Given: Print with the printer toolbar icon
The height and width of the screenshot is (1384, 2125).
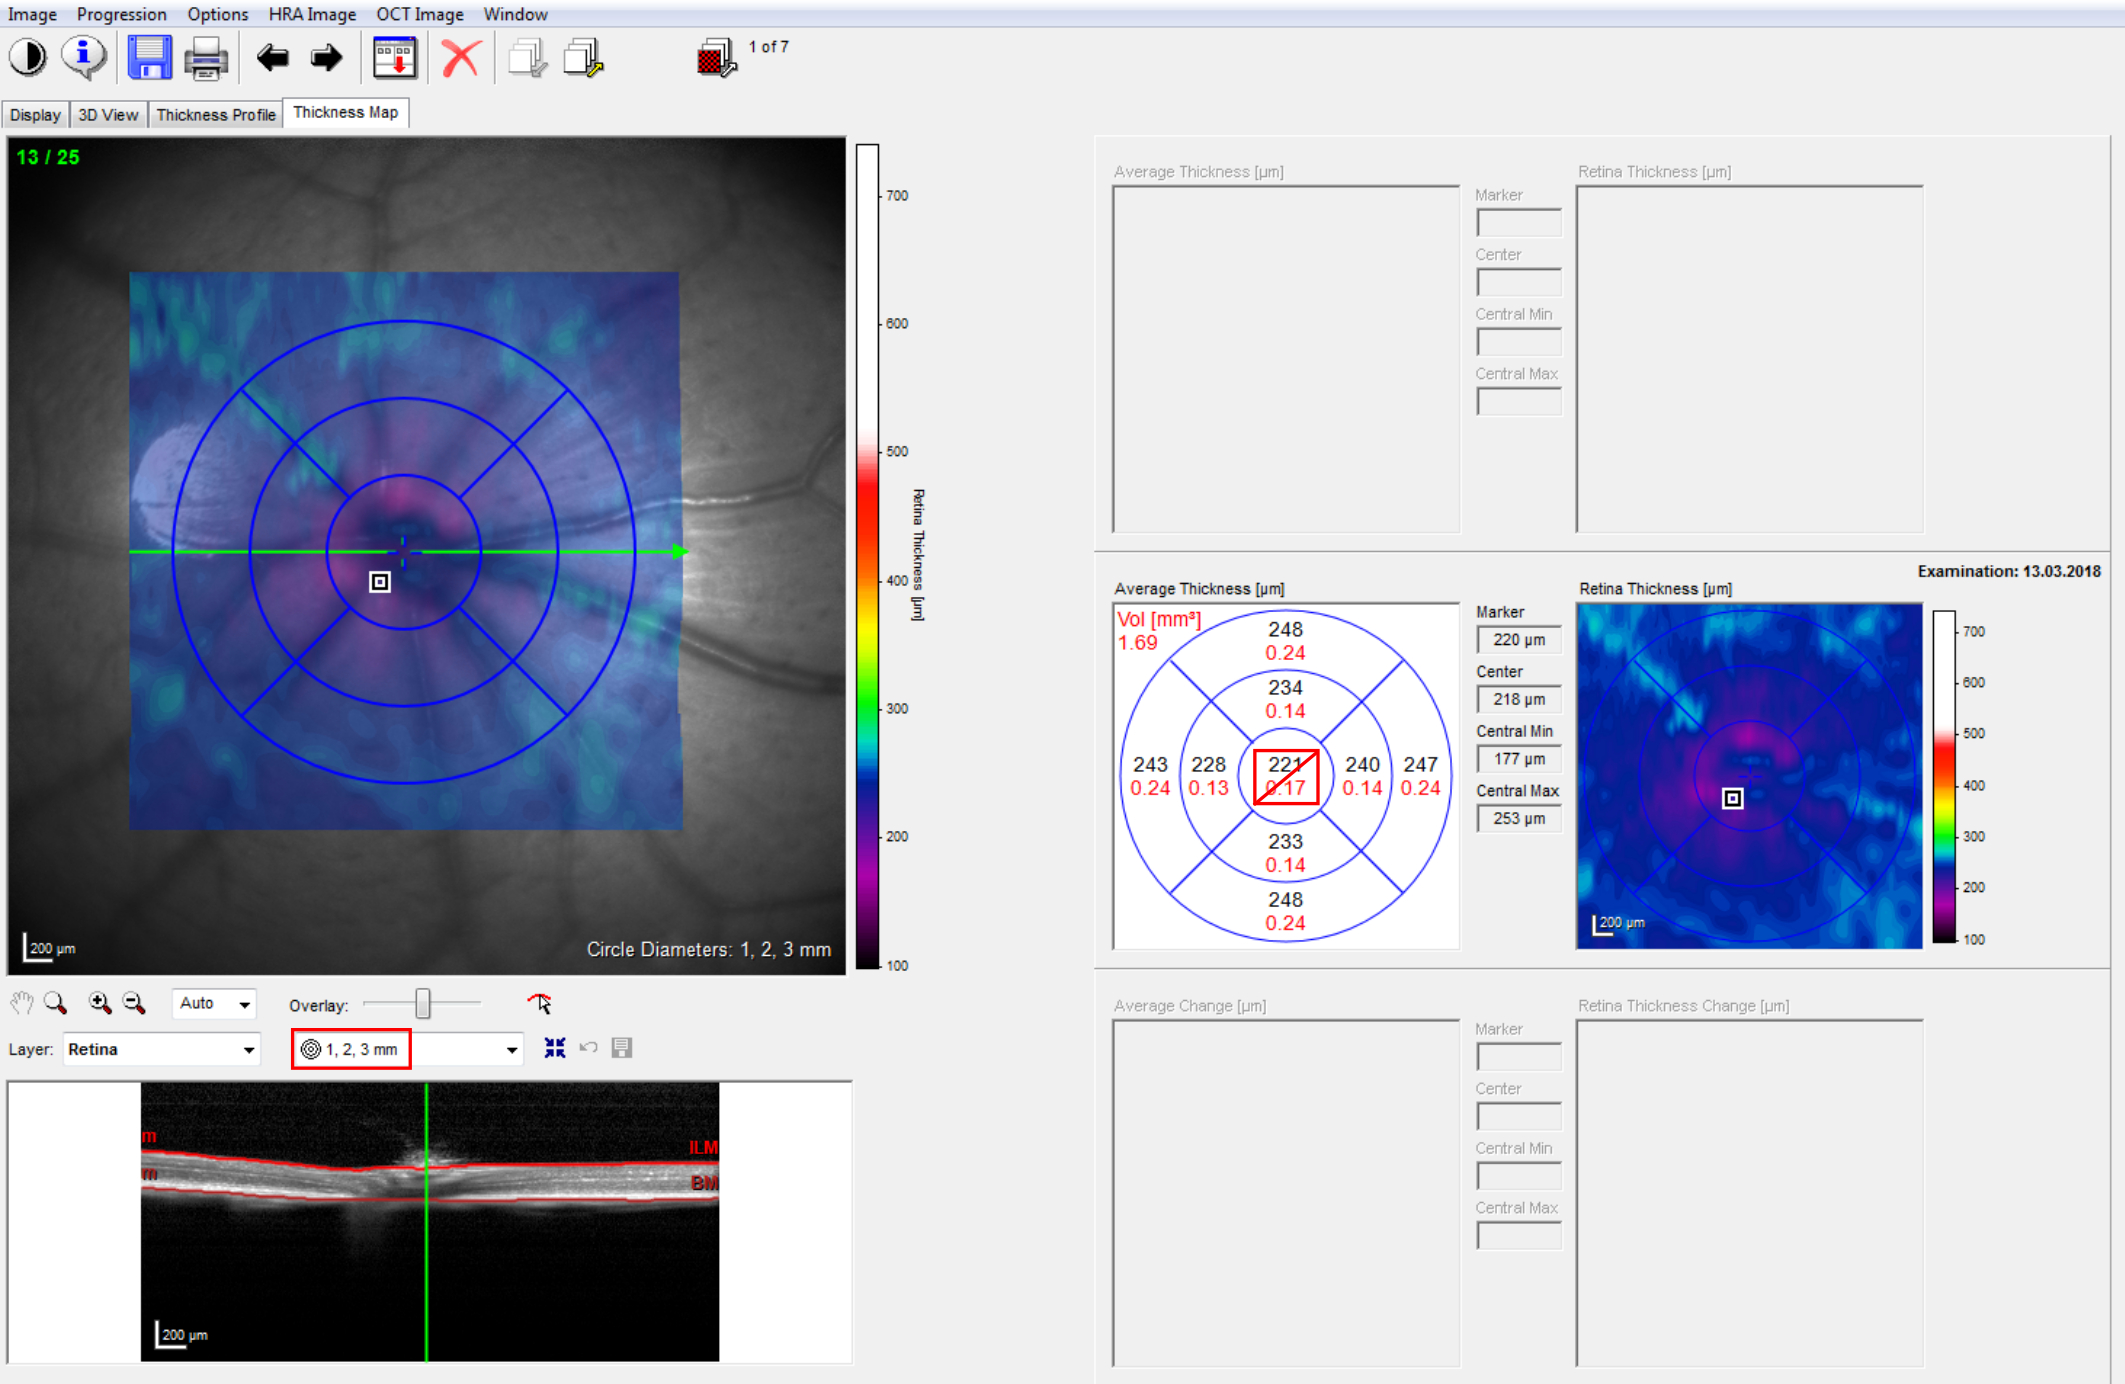Looking at the screenshot, I should click(206, 58).
